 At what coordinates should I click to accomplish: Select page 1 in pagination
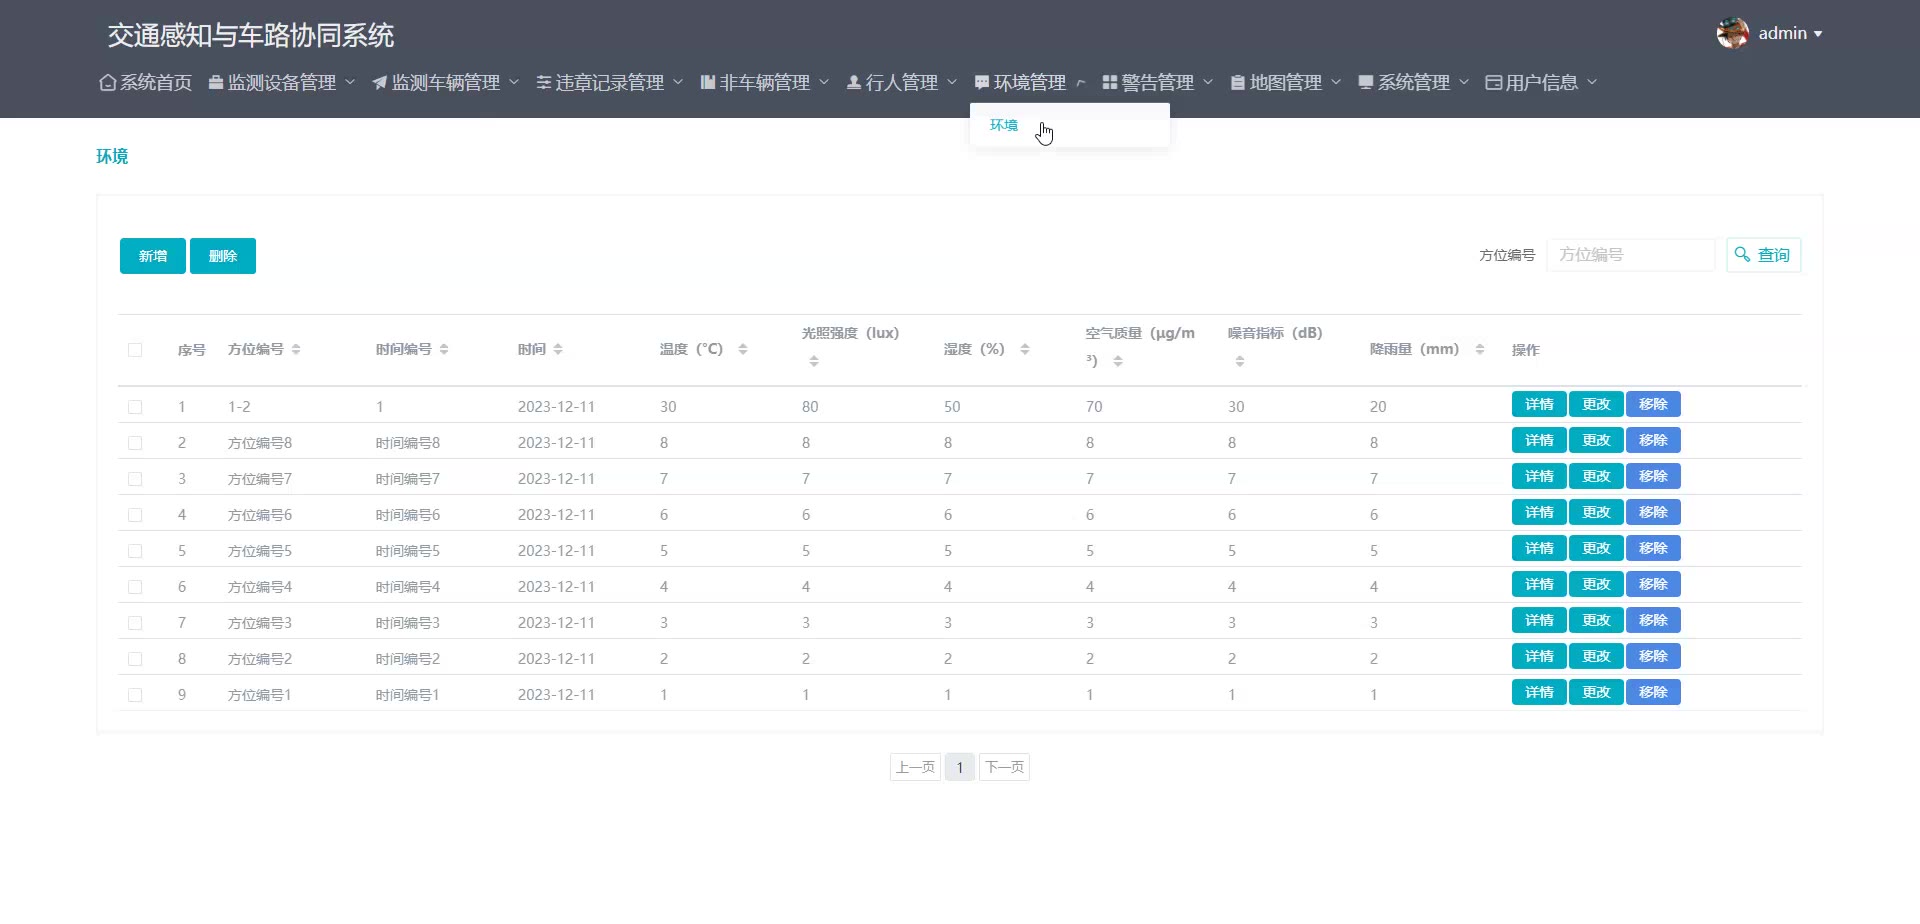pos(960,767)
